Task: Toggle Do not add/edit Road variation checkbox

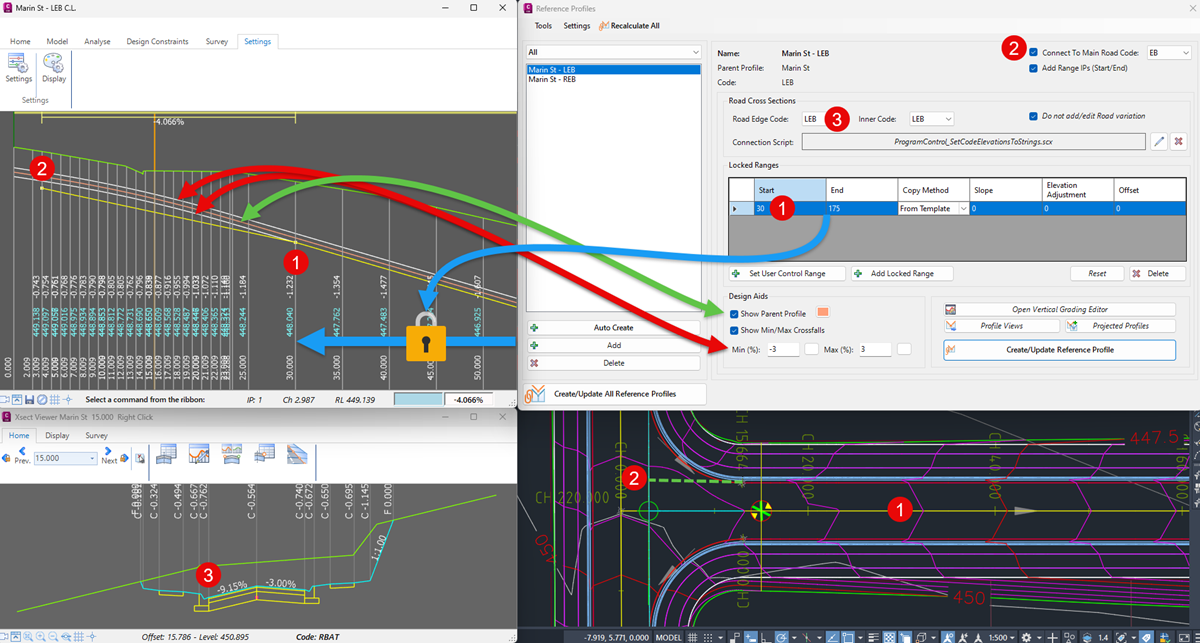Action: click(x=1034, y=116)
